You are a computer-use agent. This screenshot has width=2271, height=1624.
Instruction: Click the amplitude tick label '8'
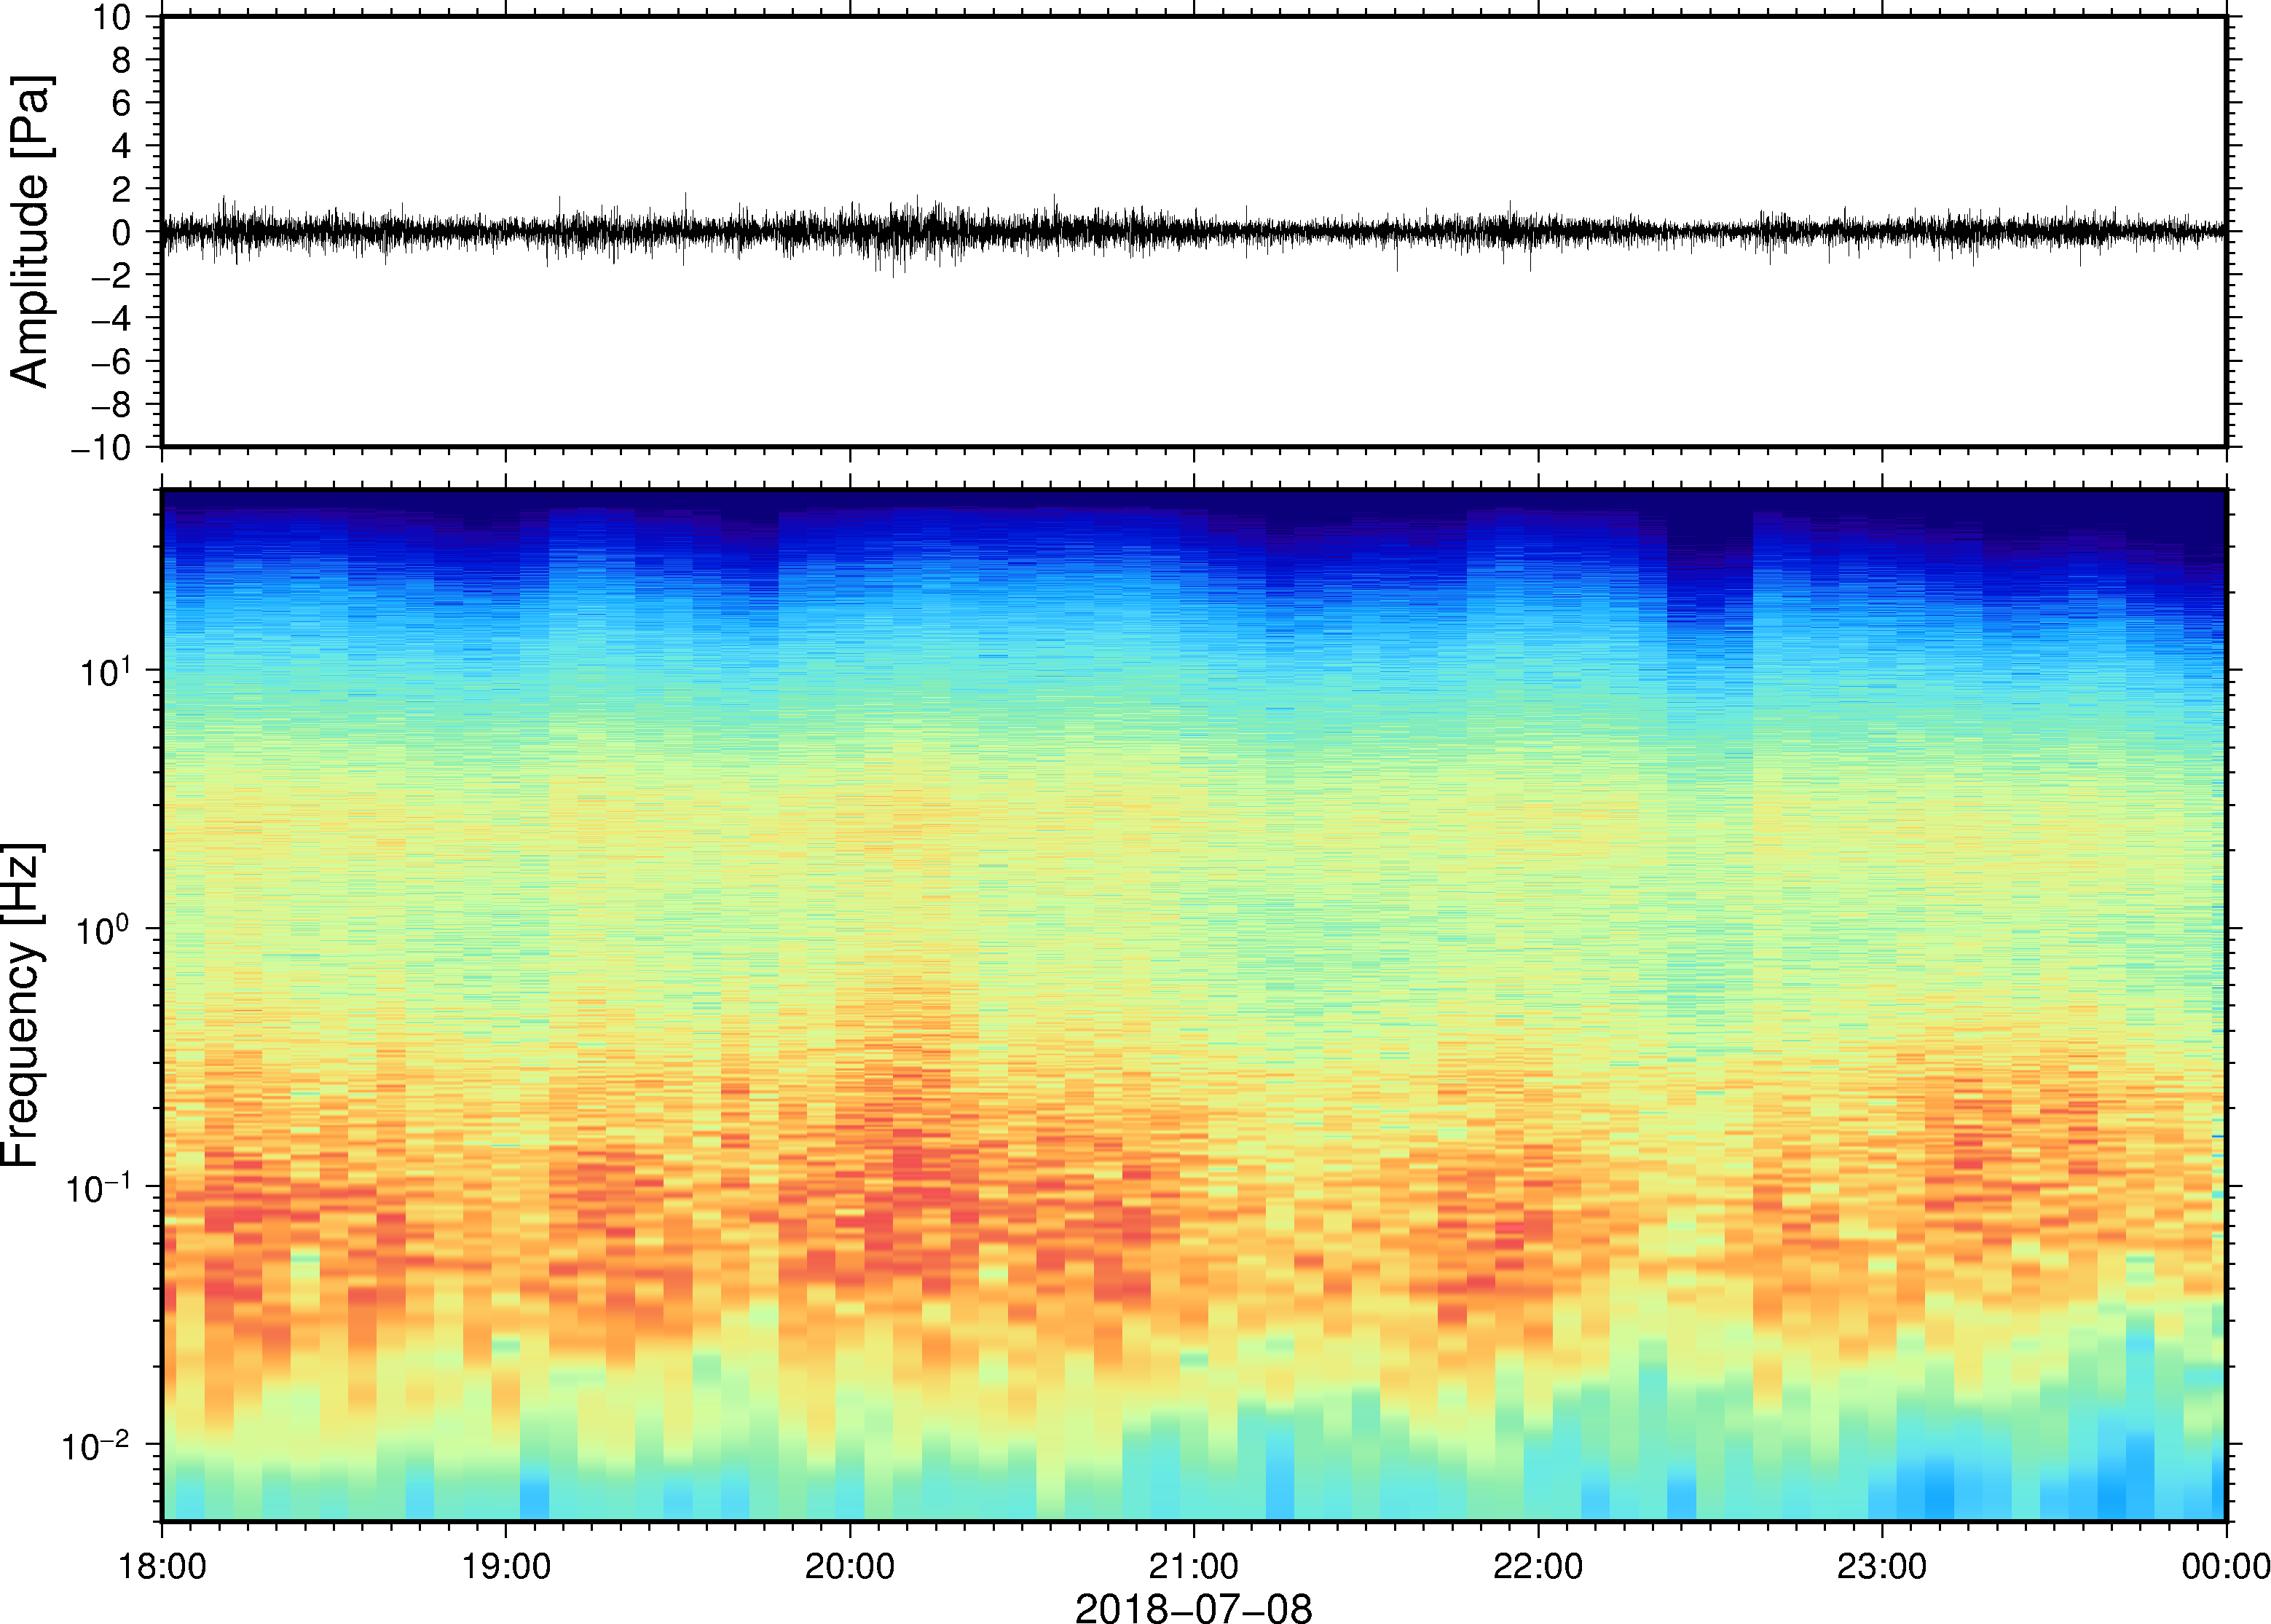tap(122, 60)
